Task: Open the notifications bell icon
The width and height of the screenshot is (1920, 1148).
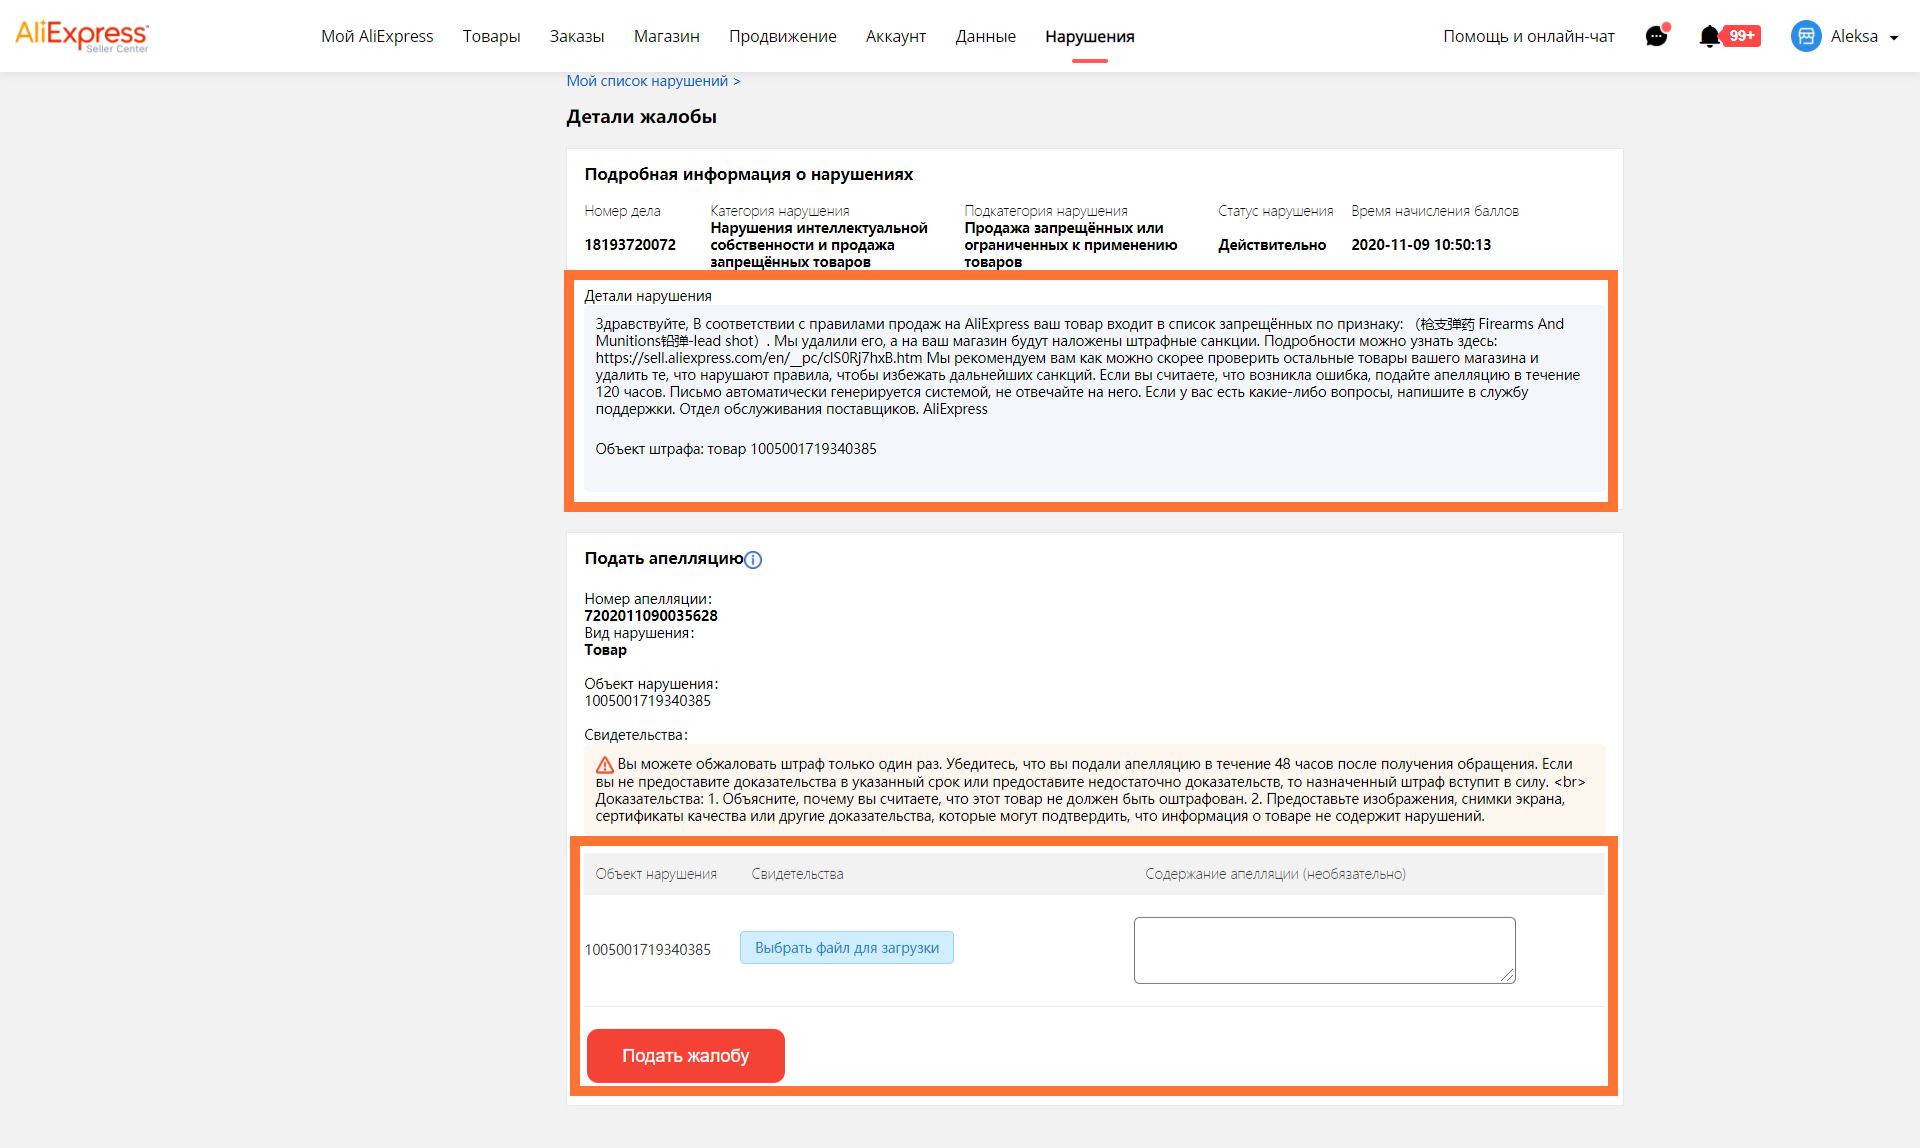Action: 1709,36
